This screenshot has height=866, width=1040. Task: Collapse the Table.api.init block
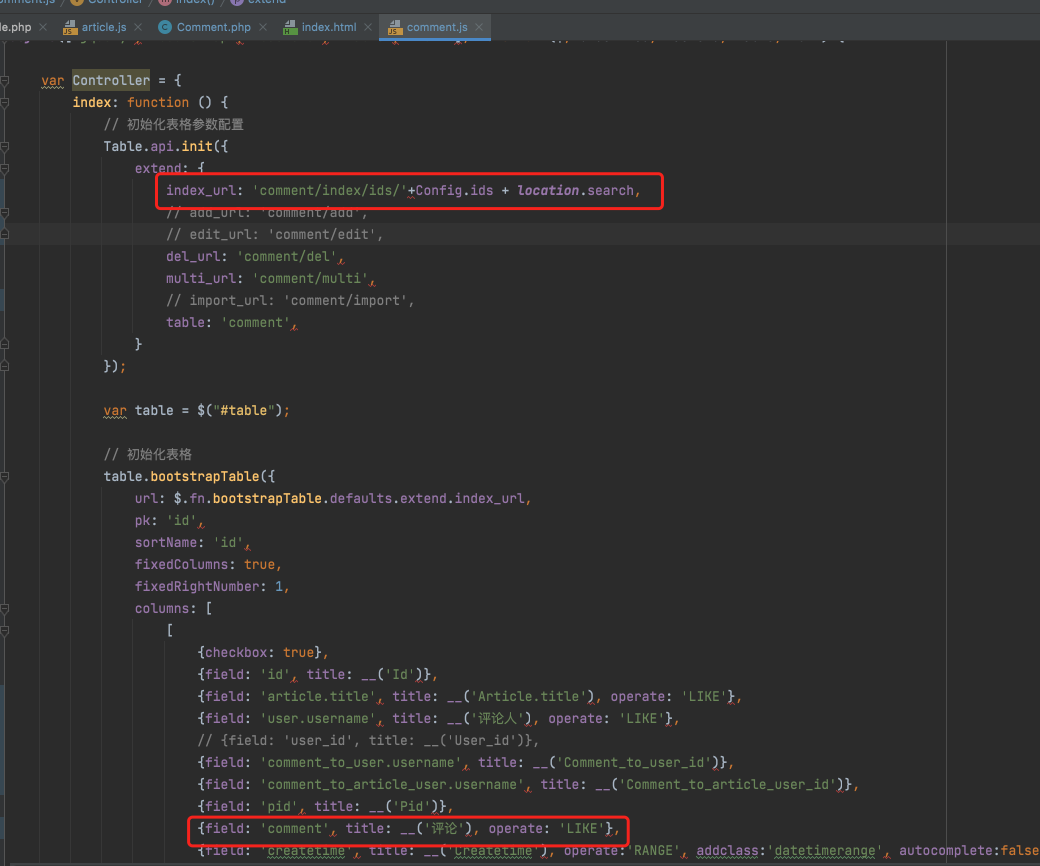point(6,146)
